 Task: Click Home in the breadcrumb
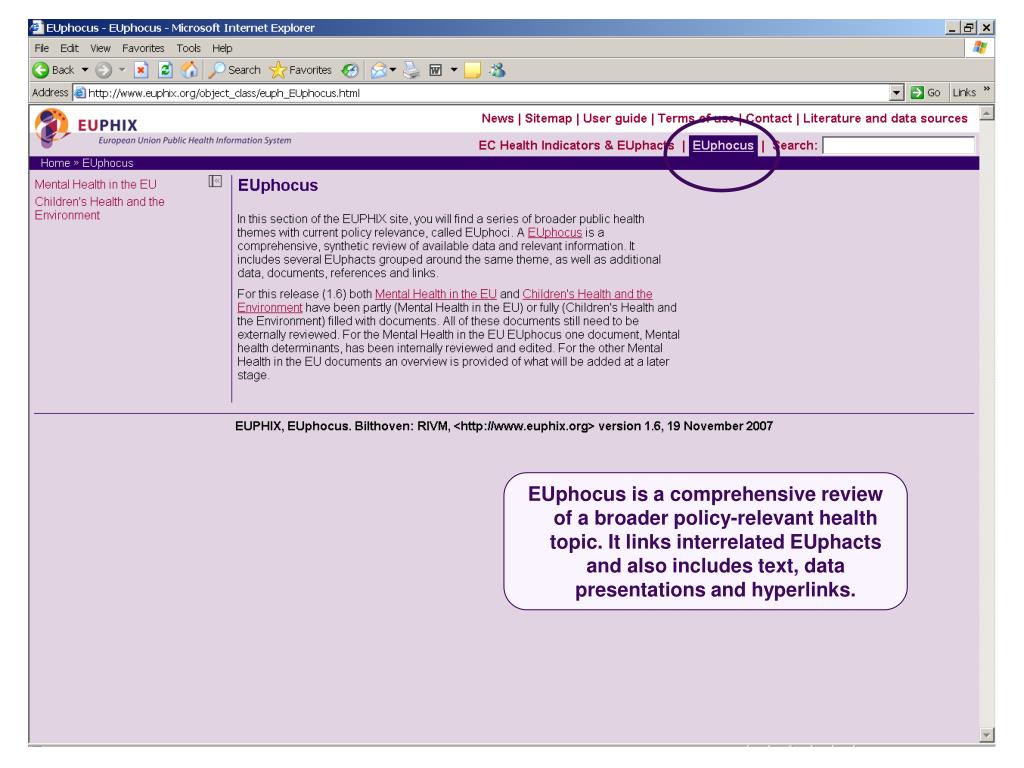pyautogui.click(x=55, y=163)
